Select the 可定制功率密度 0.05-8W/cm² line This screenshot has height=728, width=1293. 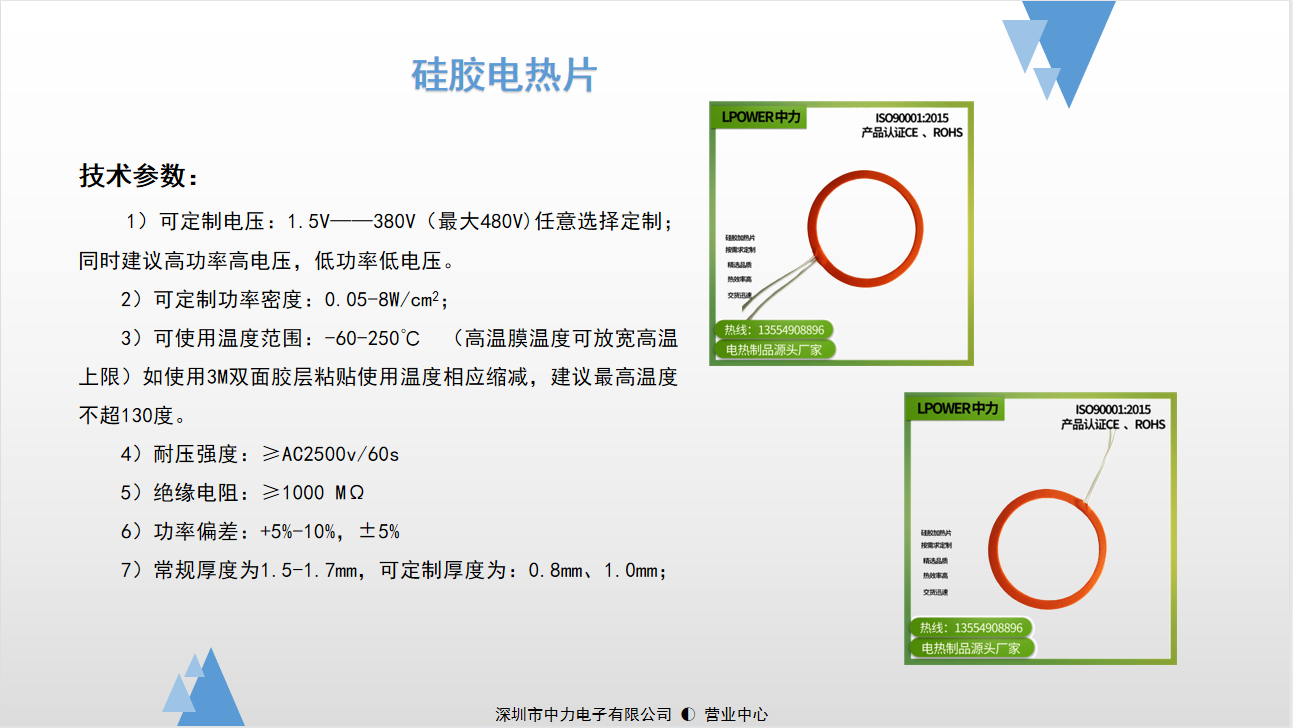pos(284,299)
